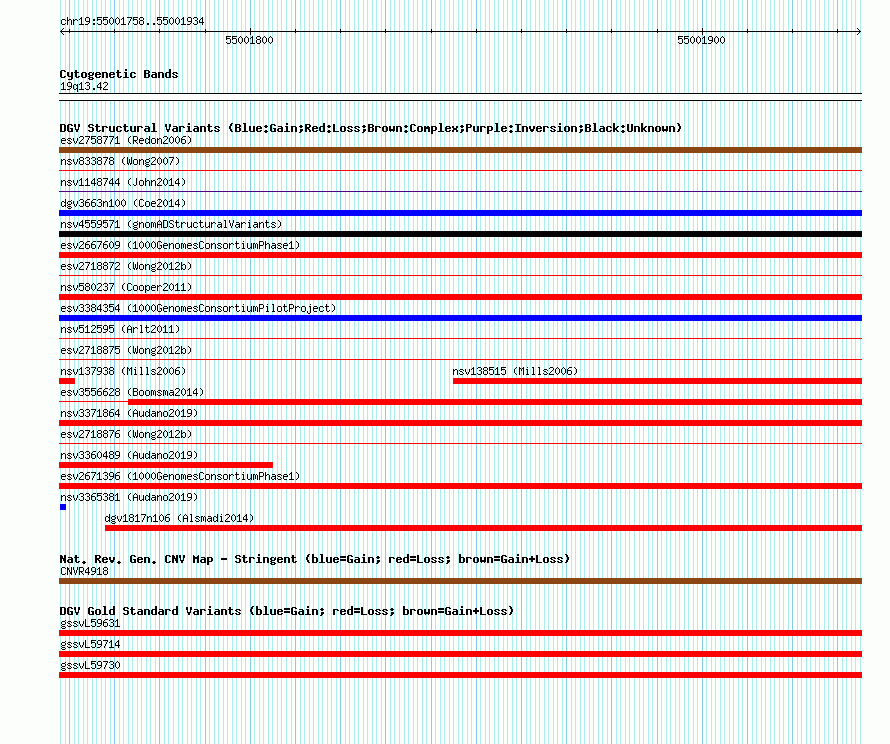This screenshot has height=744, width=890.
Task: Click the red dgv1817n106 loss bar
Action: [x=484, y=528]
